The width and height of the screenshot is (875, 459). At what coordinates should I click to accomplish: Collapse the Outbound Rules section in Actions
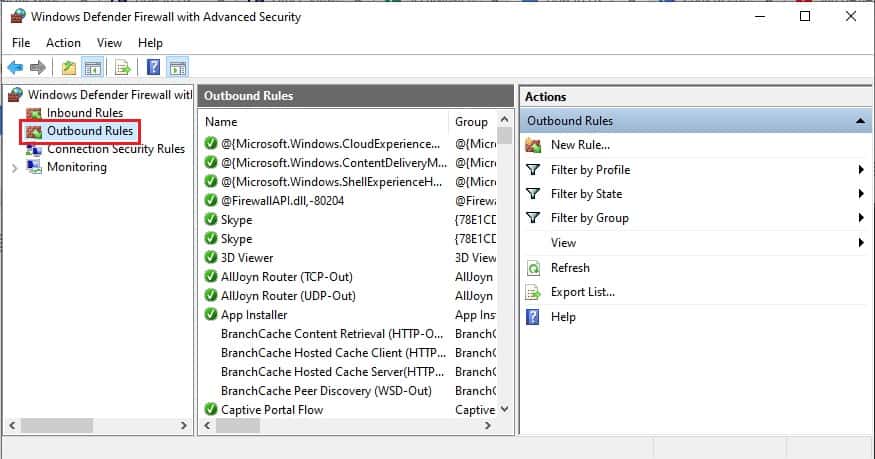pos(858,121)
